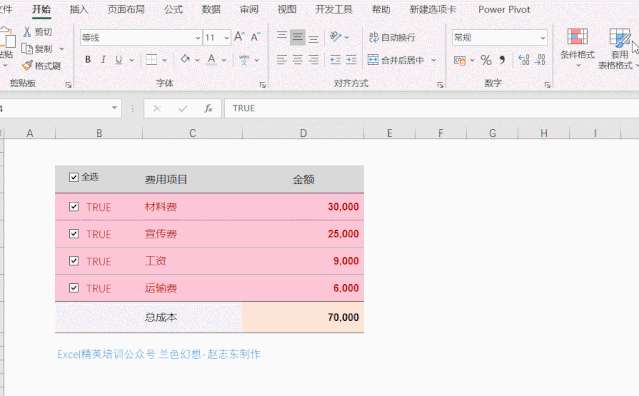
Task: Apply percent style with the % icon
Action: (486, 60)
